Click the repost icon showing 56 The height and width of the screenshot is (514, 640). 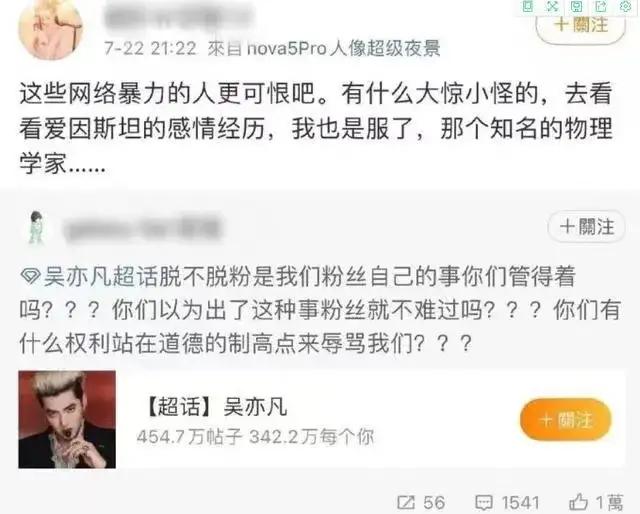pyautogui.click(x=406, y=502)
